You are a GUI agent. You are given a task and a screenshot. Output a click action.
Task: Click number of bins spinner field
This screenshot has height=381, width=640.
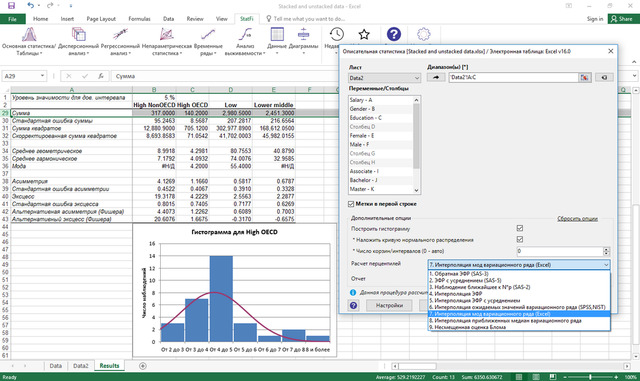pos(560,251)
